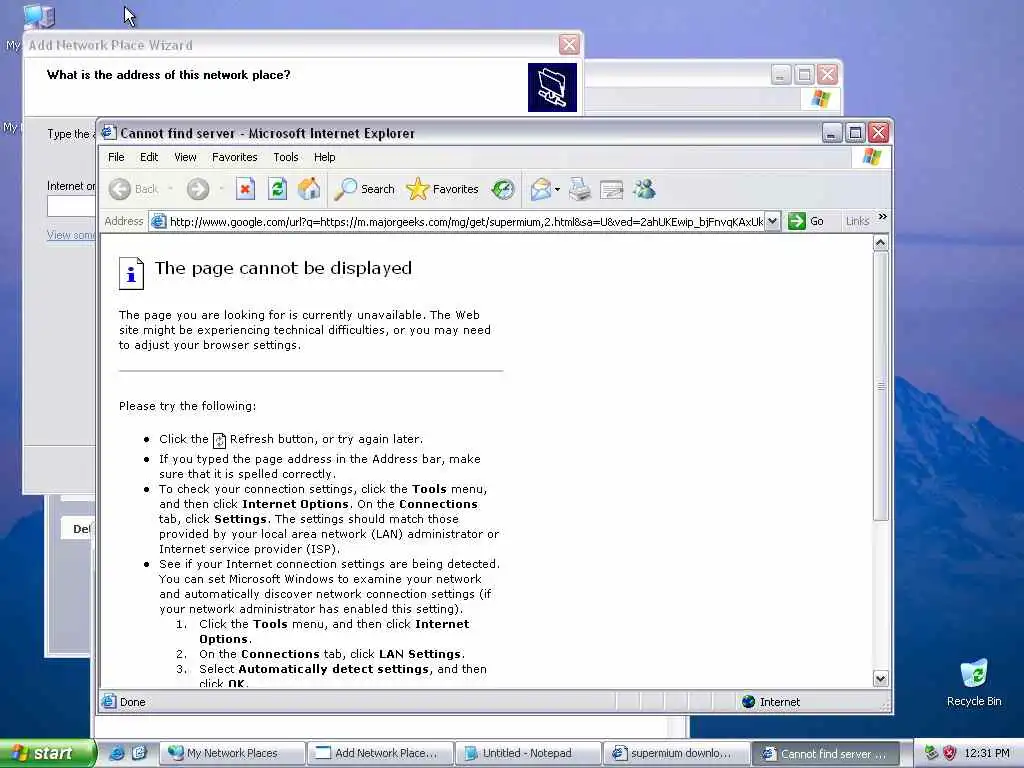Viewport: 1024px width, 768px height.
Task: Click the info icon beside the error heading
Action: (131, 273)
